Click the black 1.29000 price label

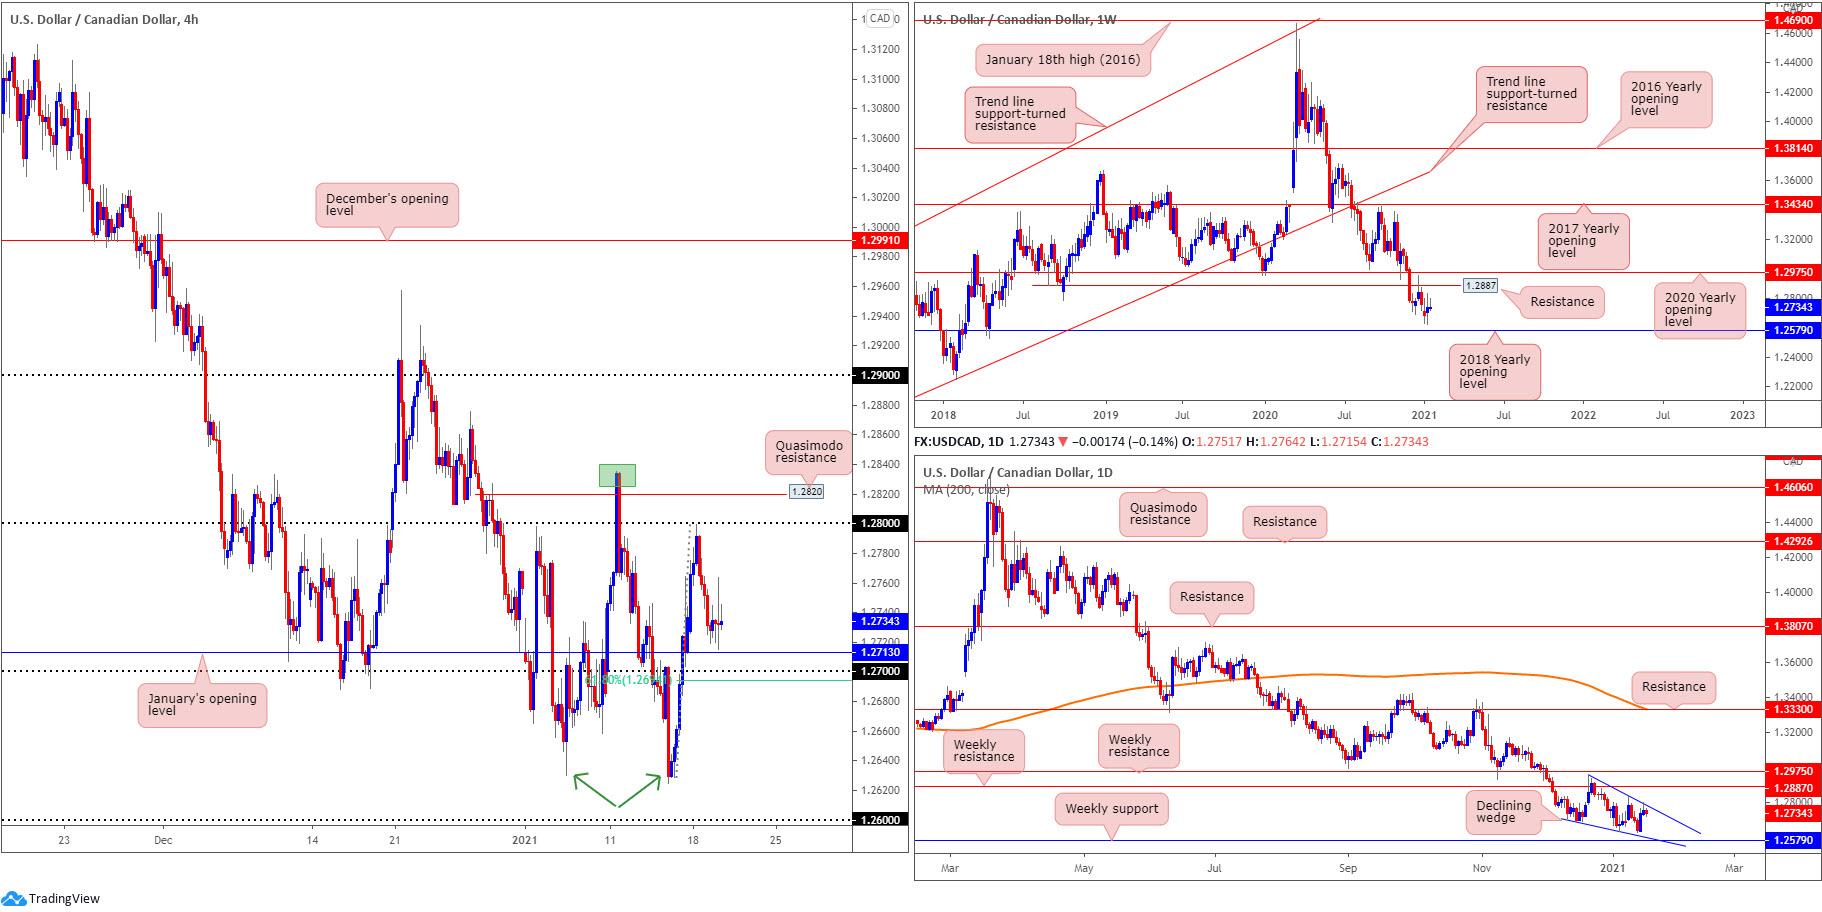[x=880, y=376]
